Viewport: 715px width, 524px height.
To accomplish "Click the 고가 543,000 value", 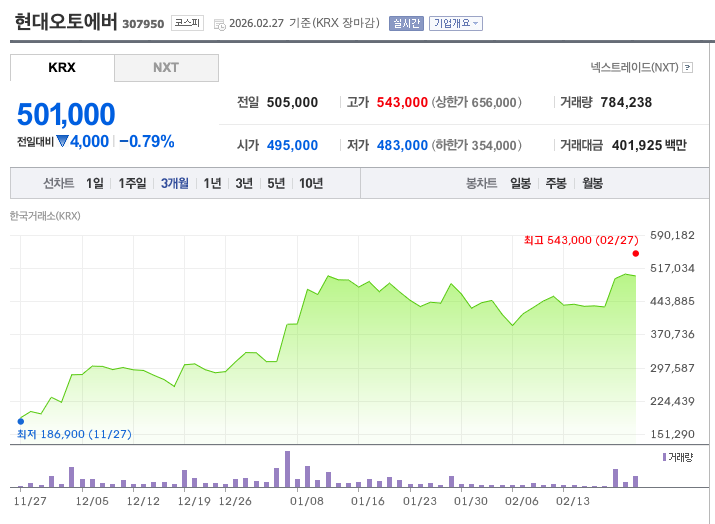I will [402, 102].
